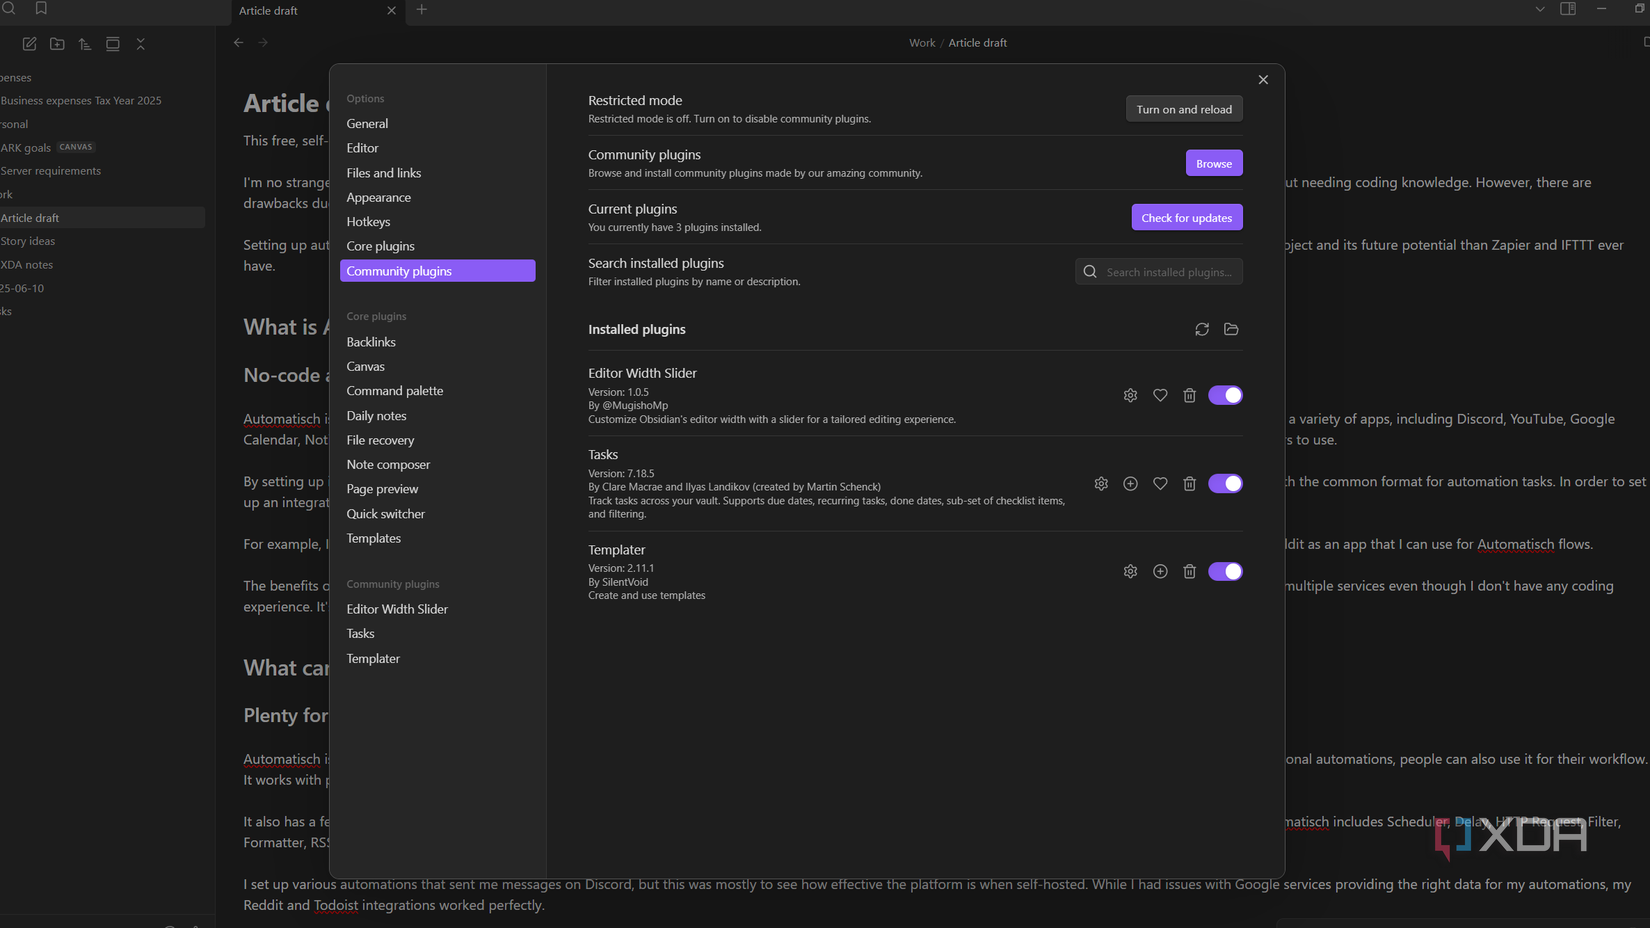Open settings gear for the Tasks plugin
1650x928 pixels.
(1101, 483)
